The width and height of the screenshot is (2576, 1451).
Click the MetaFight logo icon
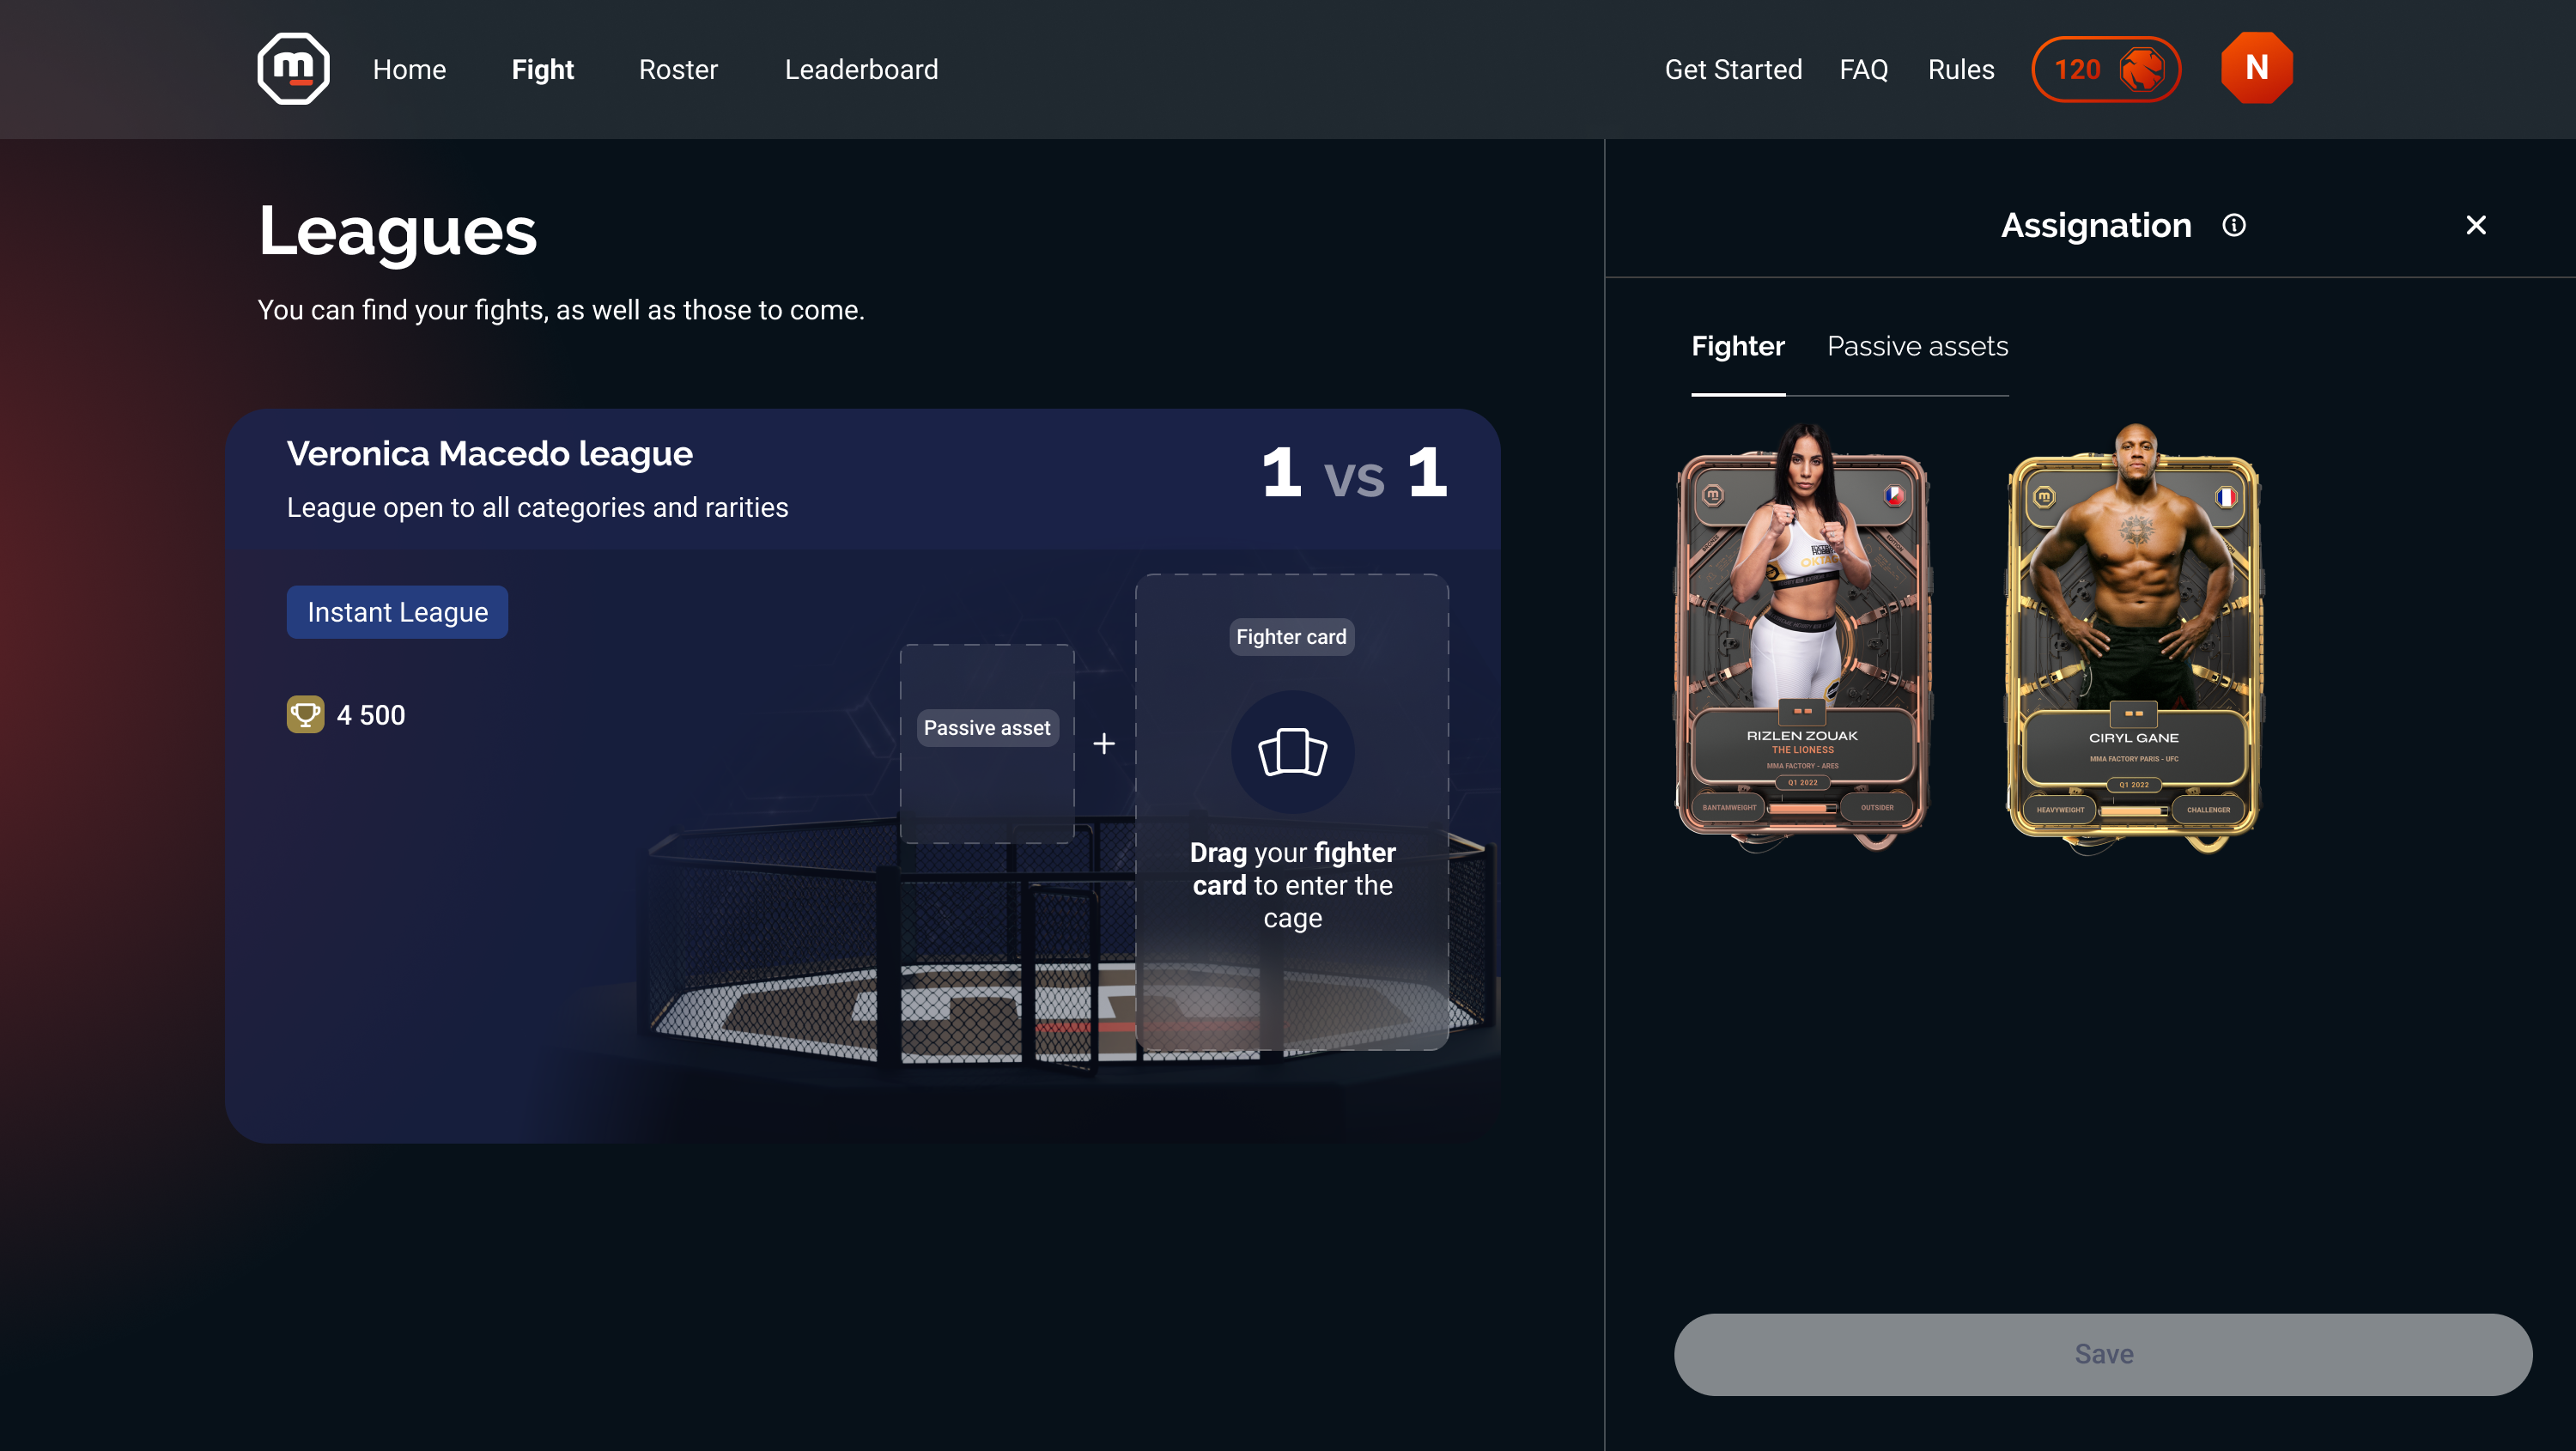coord(293,69)
